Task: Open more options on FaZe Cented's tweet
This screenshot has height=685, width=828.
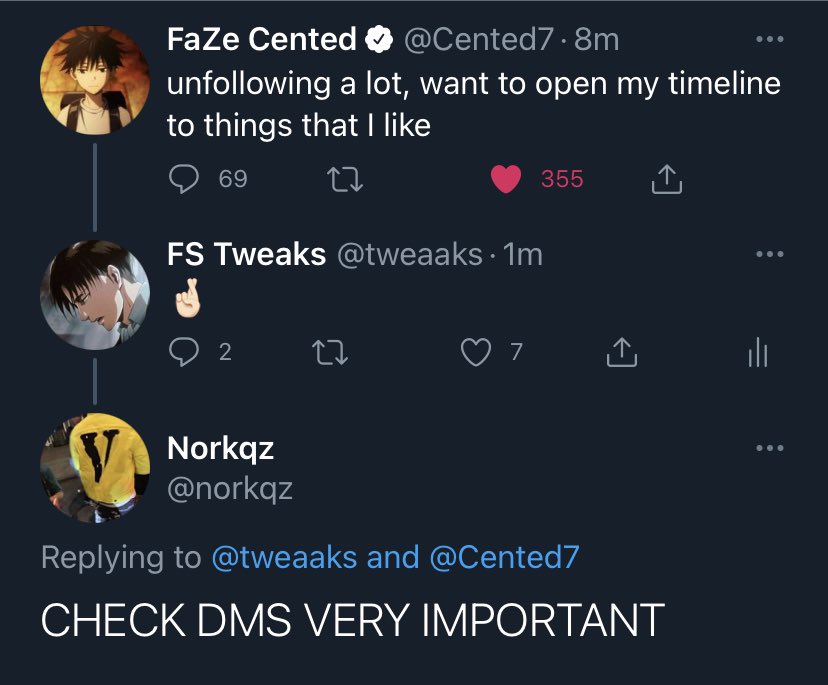Action: click(x=767, y=40)
